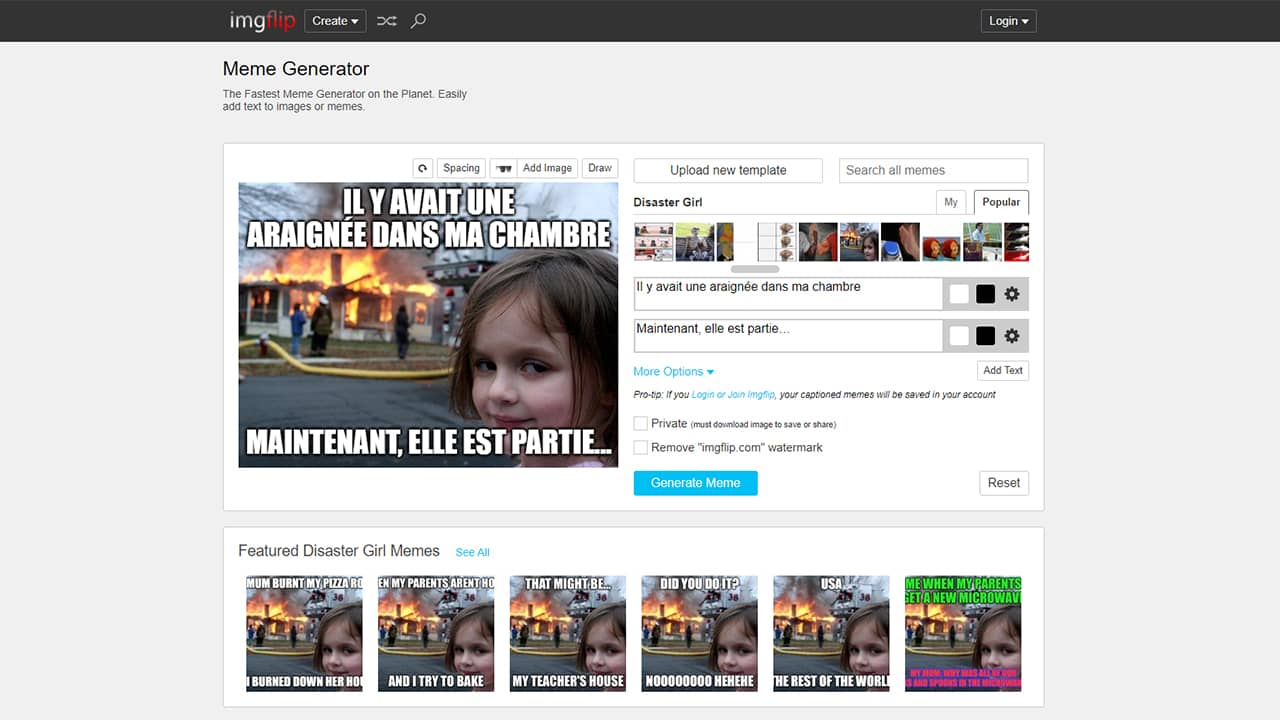Pick black outline color for second text

pyautogui.click(x=985, y=336)
